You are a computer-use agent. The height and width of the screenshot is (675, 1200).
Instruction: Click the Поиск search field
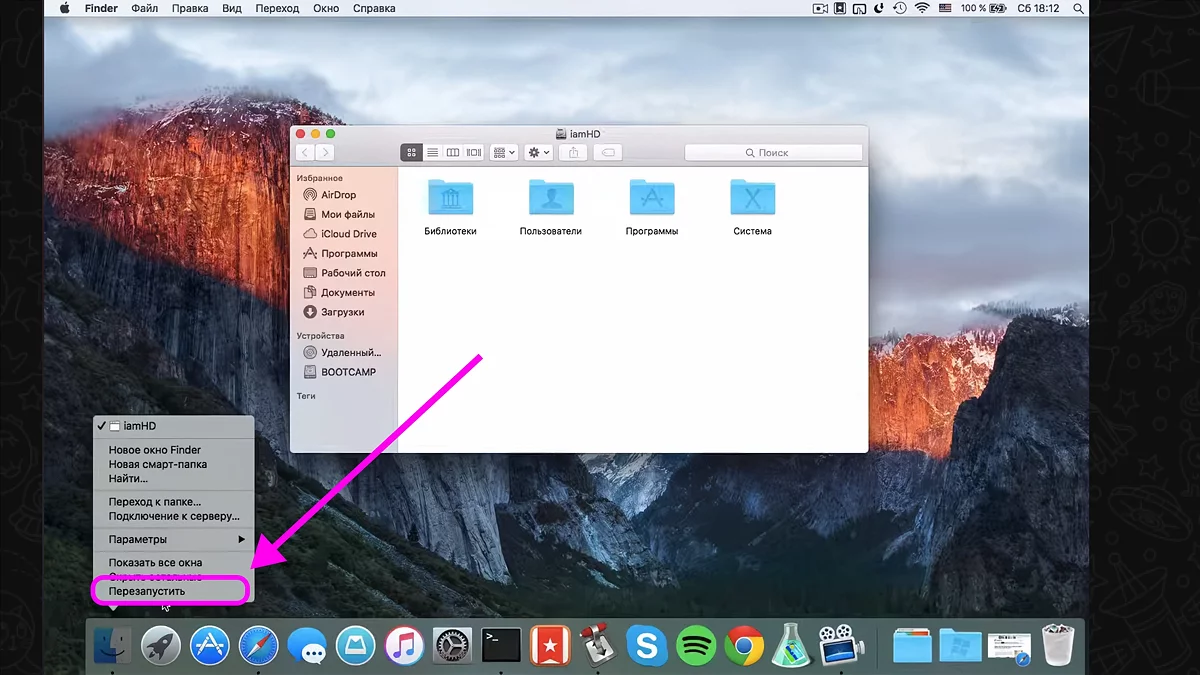point(773,152)
